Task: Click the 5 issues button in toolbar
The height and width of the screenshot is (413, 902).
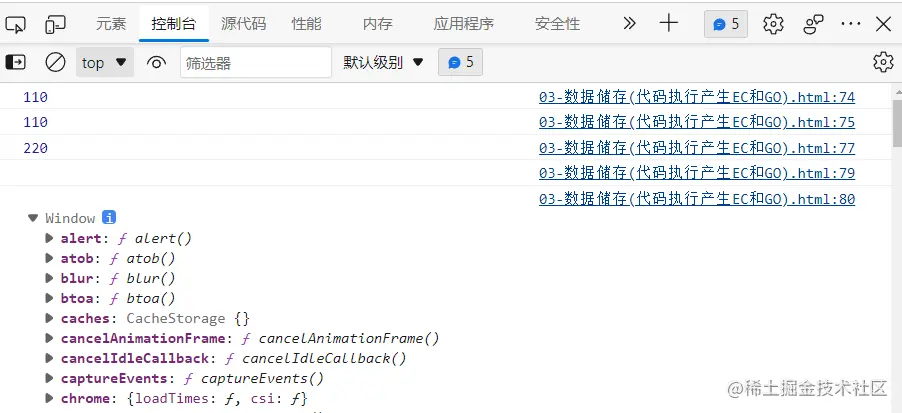Action: point(726,23)
